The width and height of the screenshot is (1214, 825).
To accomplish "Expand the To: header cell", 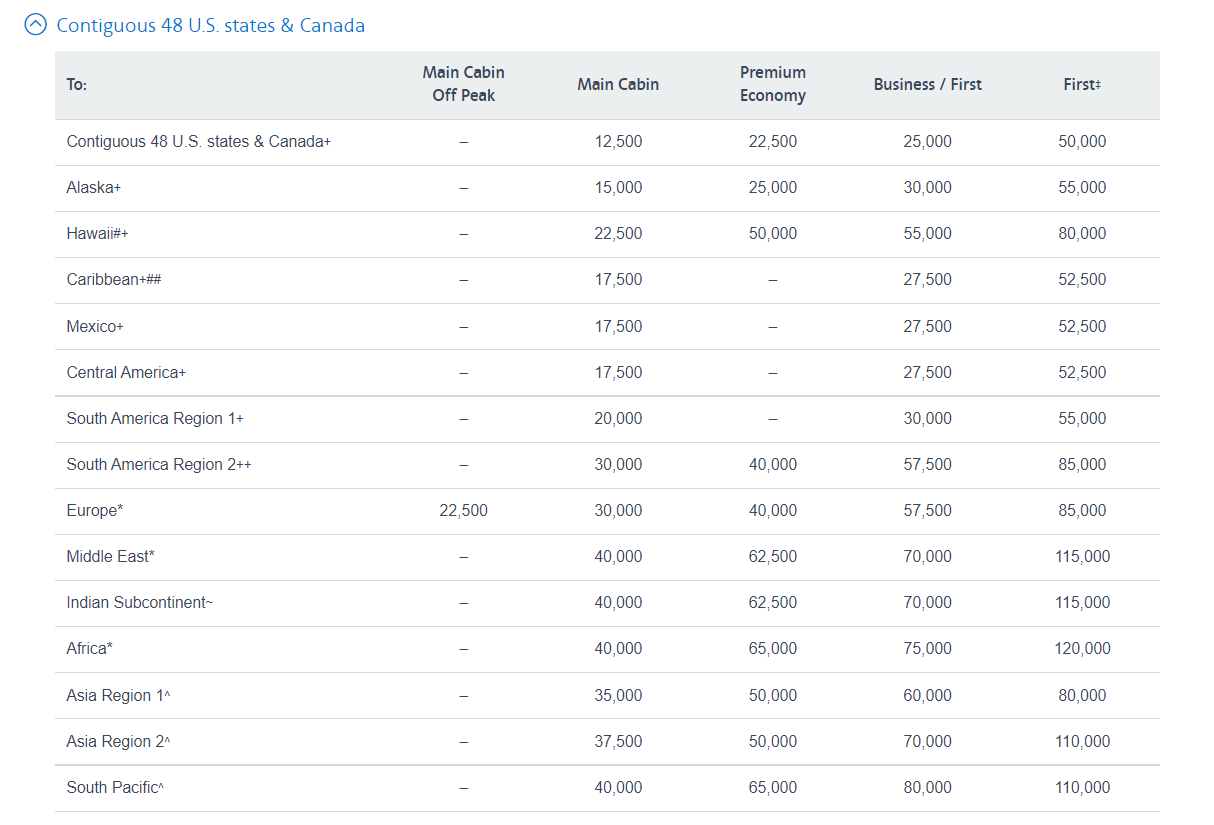I will click(x=78, y=84).
